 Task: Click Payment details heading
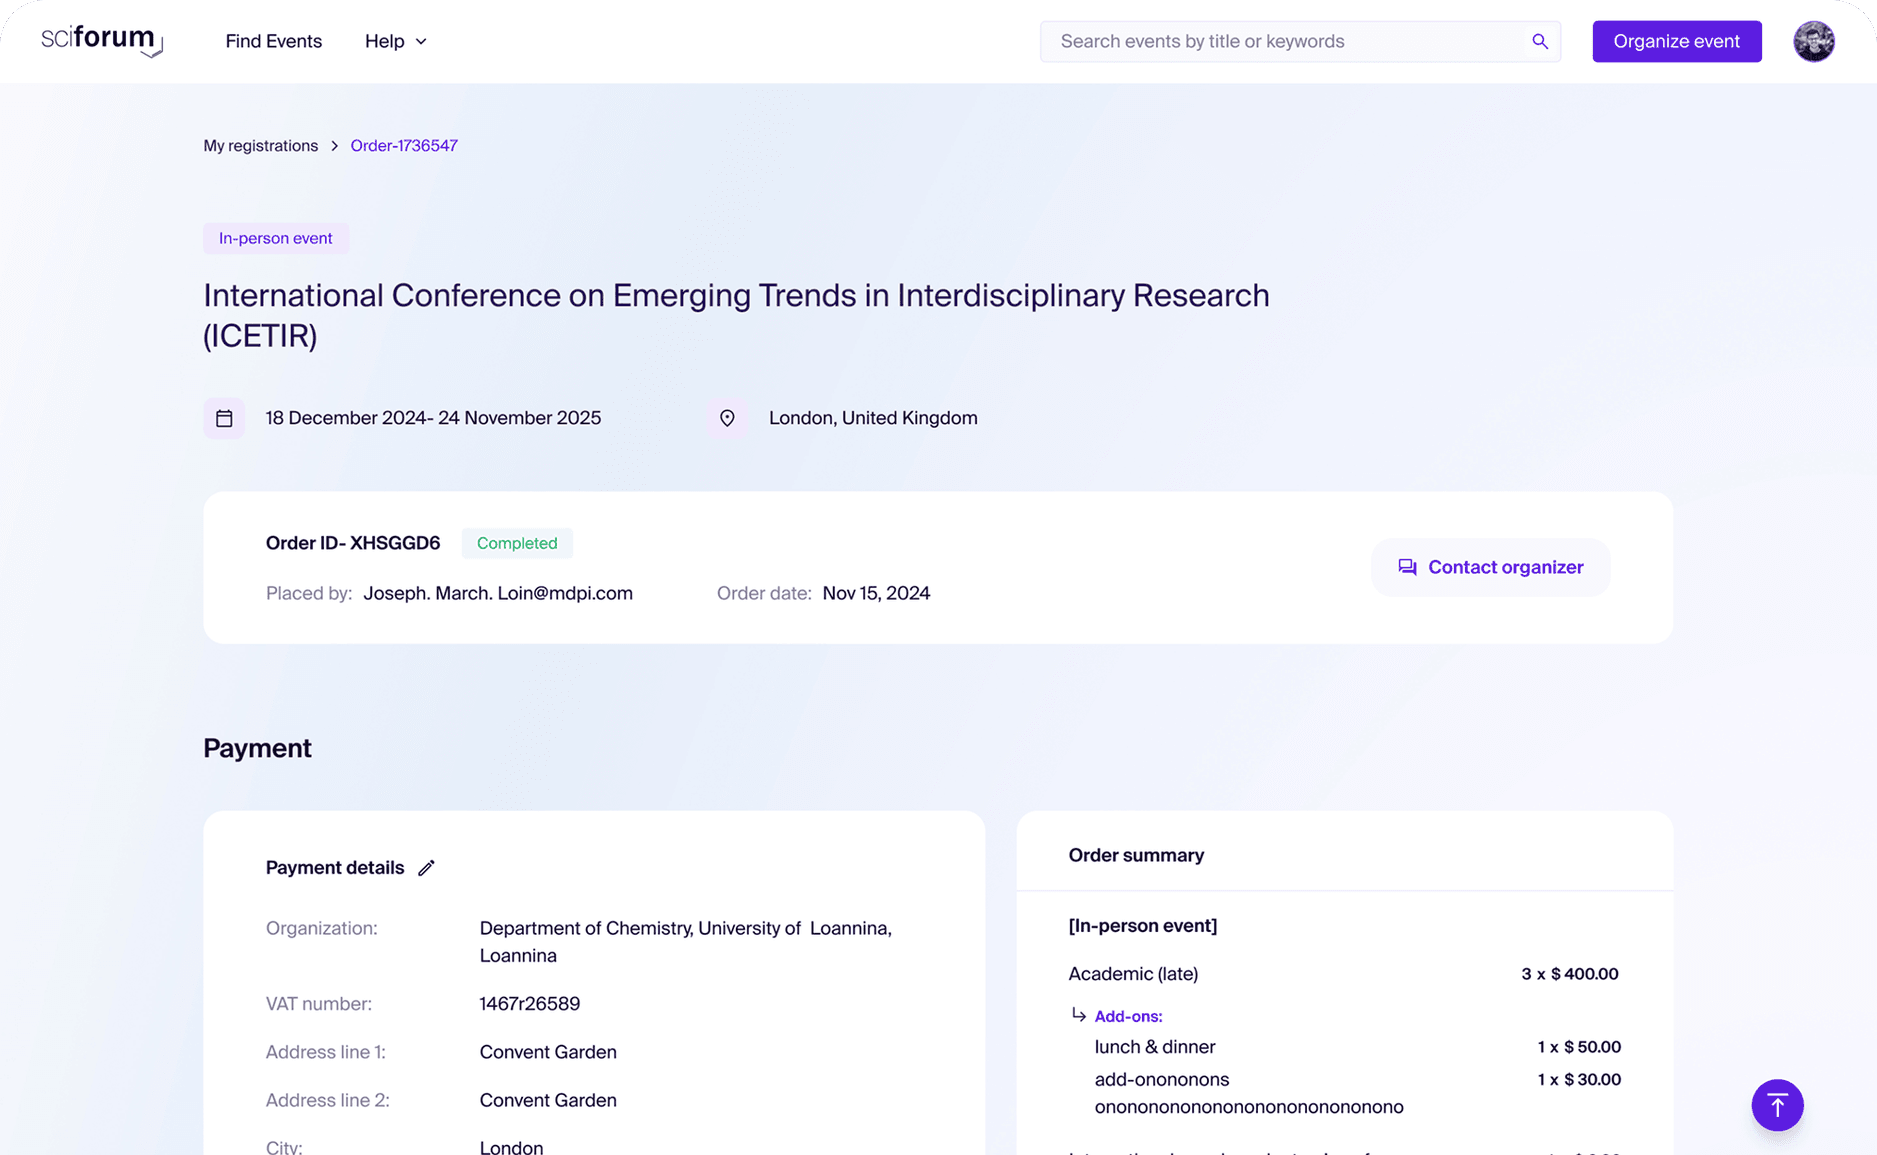point(334,868)
